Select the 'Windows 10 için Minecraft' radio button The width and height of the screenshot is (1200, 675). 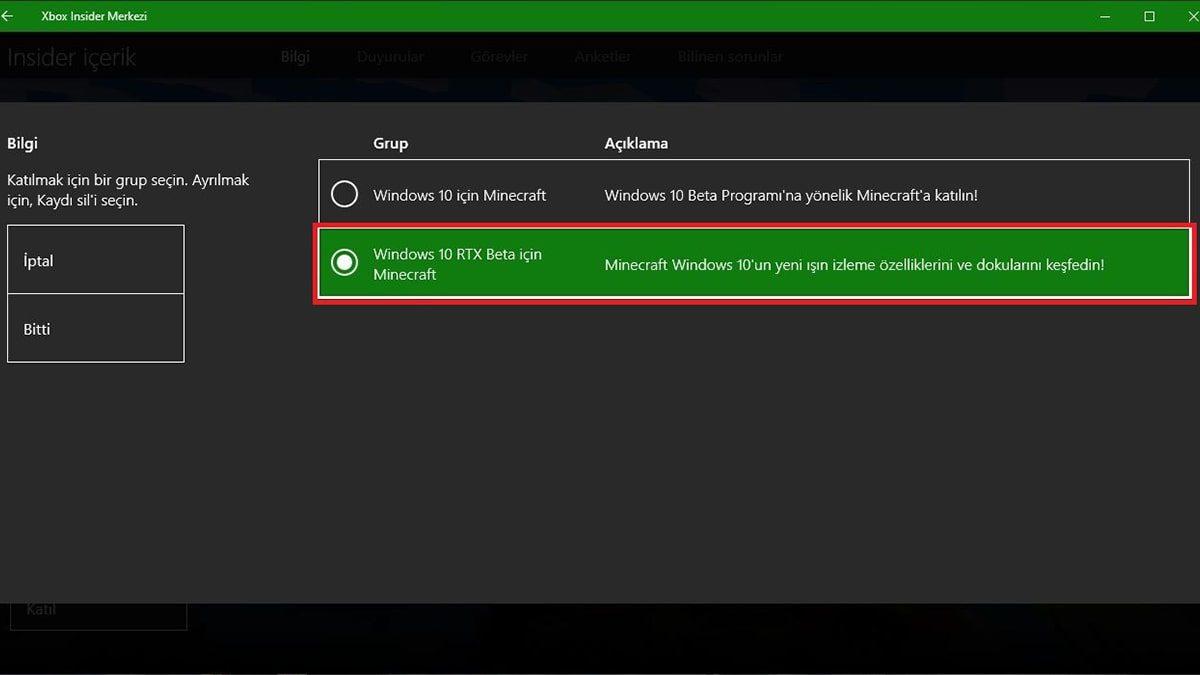point(344,194)
